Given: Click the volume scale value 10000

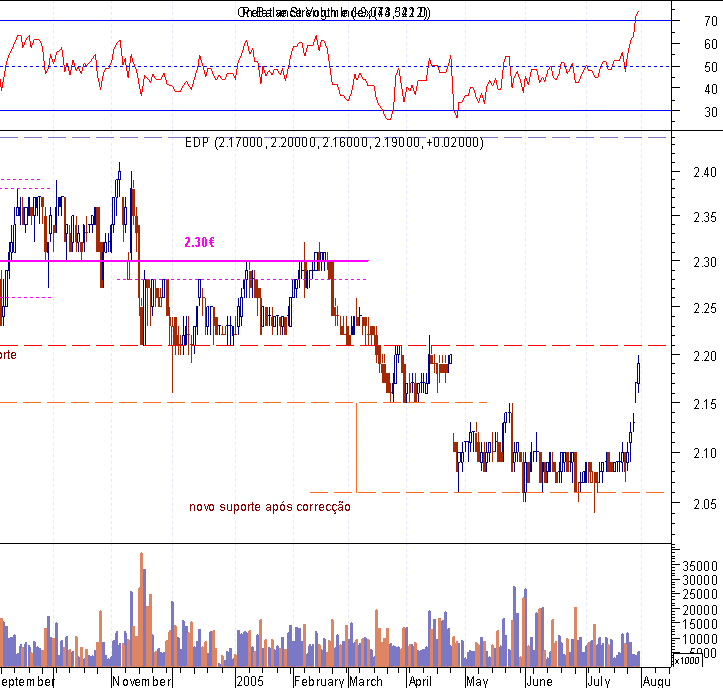Looking at the screenshot, I should pos(700,639).
